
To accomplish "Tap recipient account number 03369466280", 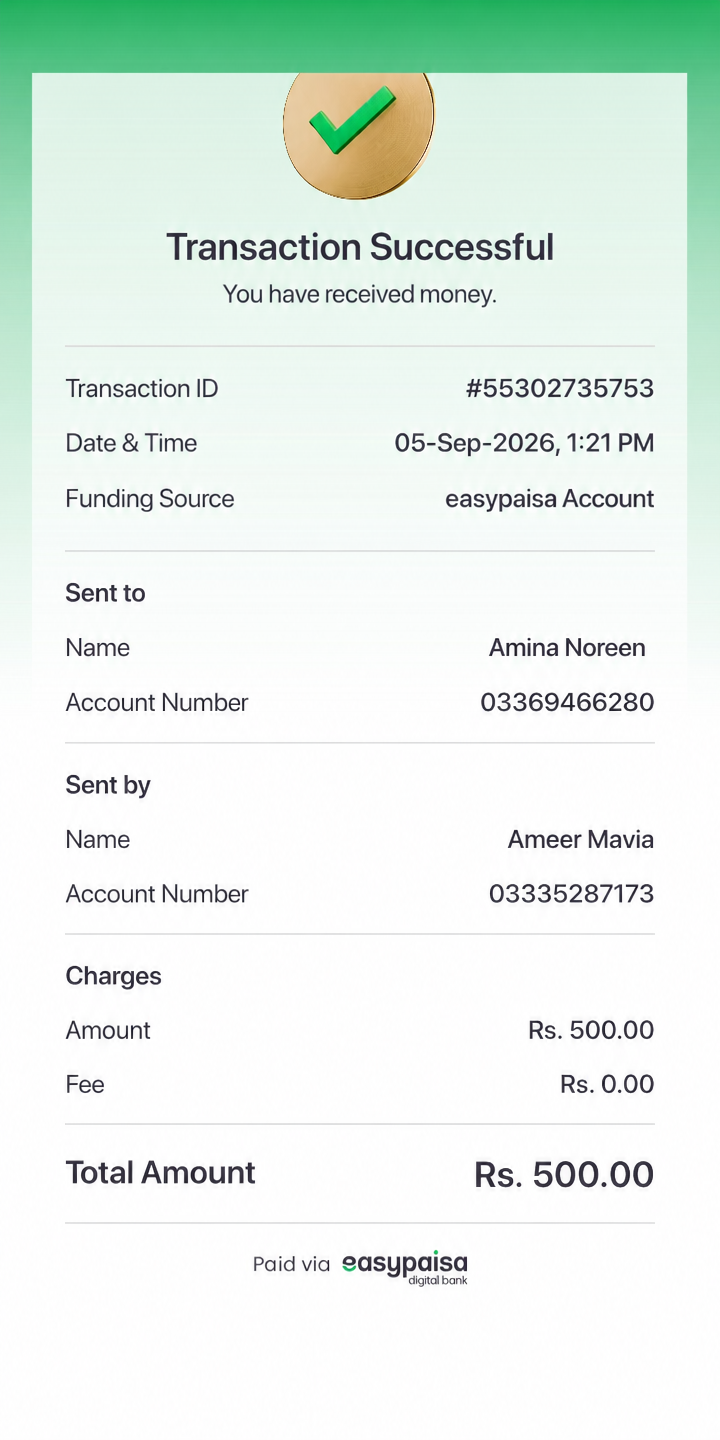I will [x=567, y=703].
